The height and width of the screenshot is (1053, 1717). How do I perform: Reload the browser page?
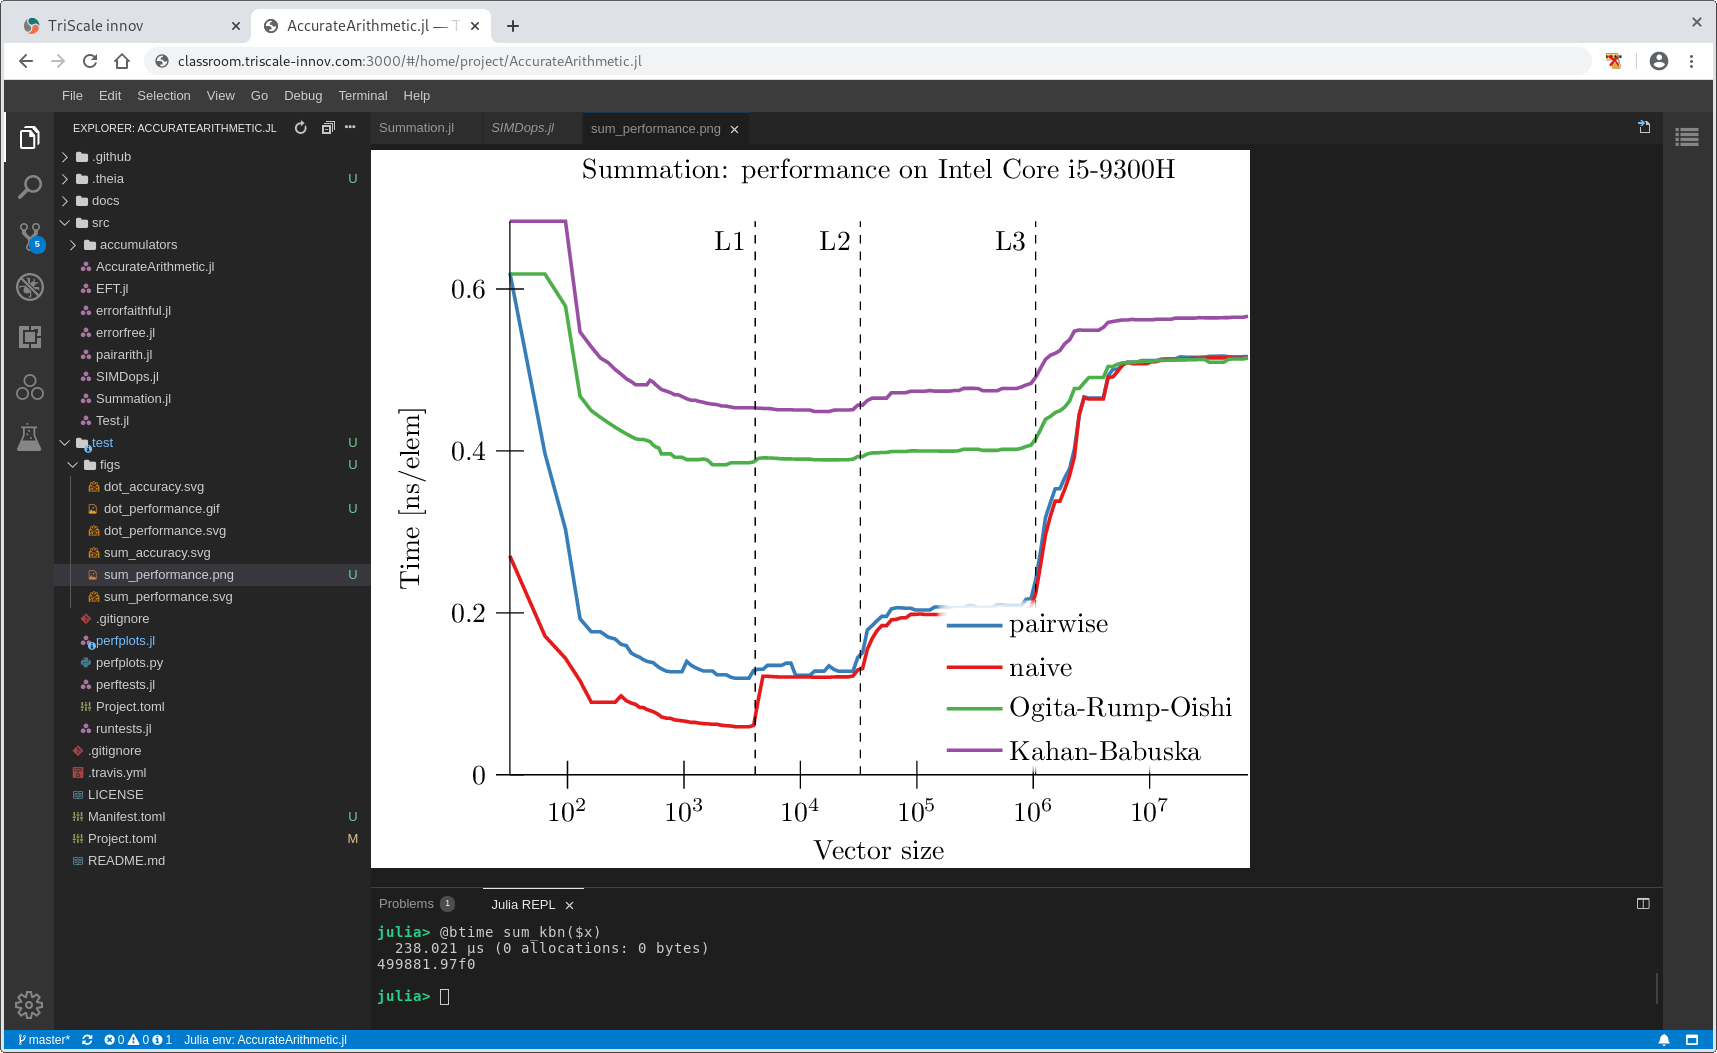pyautogui.click(x=90, y=61)
